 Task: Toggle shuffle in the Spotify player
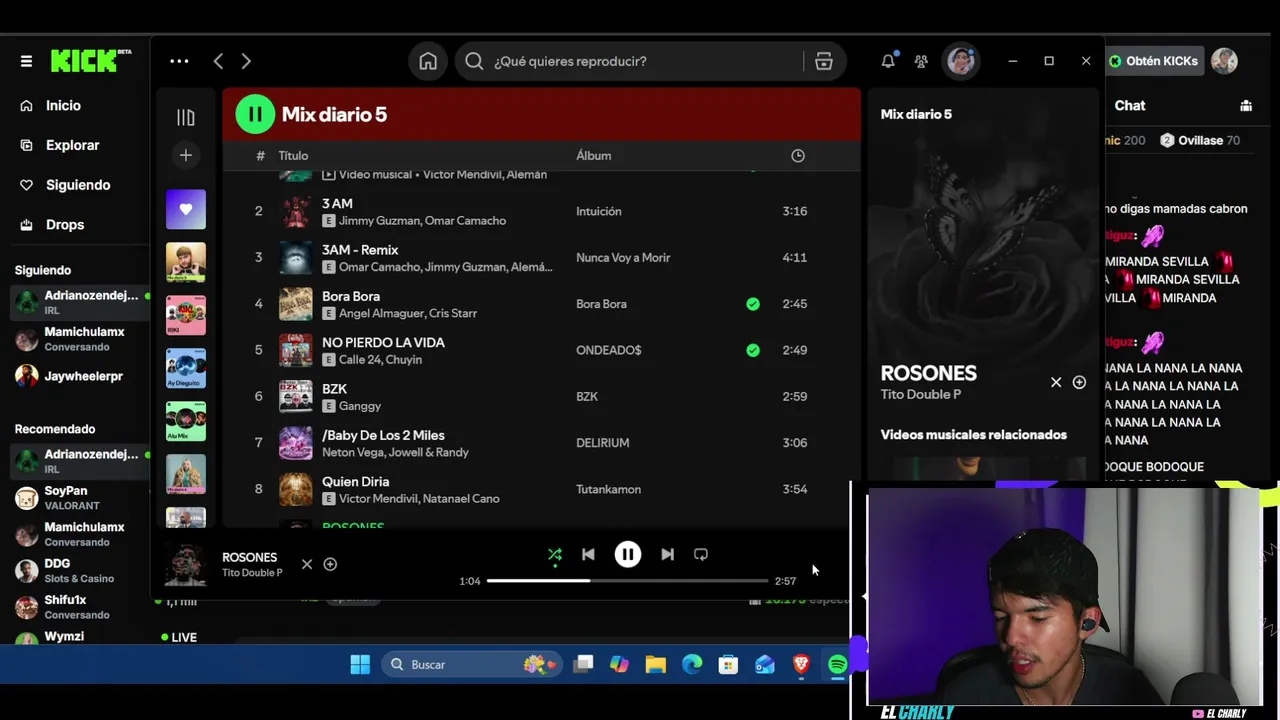[x=555, y=554]
